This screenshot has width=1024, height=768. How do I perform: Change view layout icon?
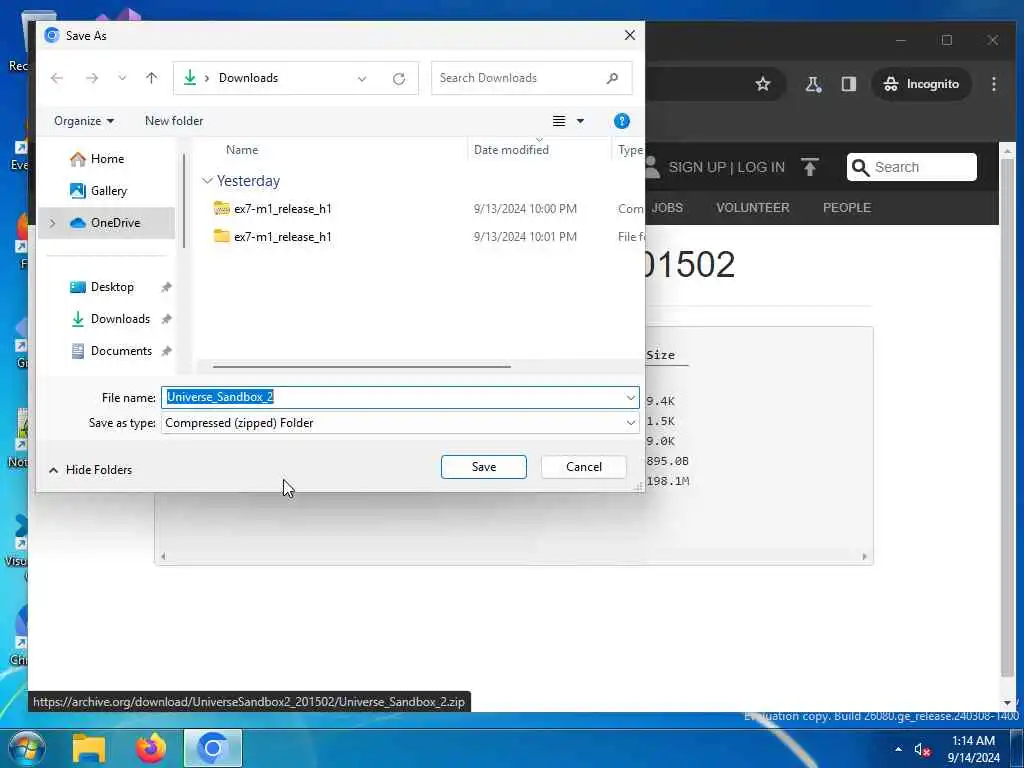point(559,121)
